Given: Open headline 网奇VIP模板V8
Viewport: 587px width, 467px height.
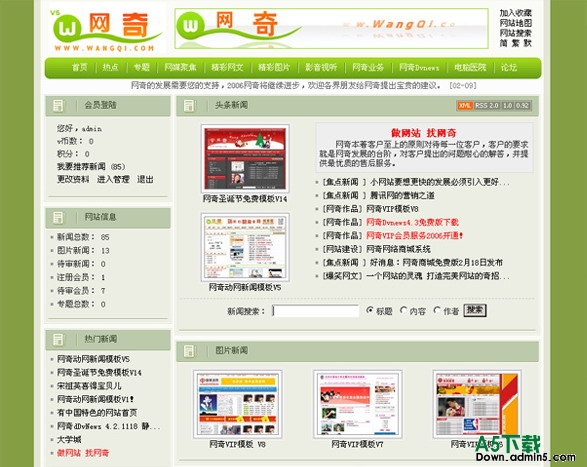Looking at the screenshot, I should pos(392,209).
